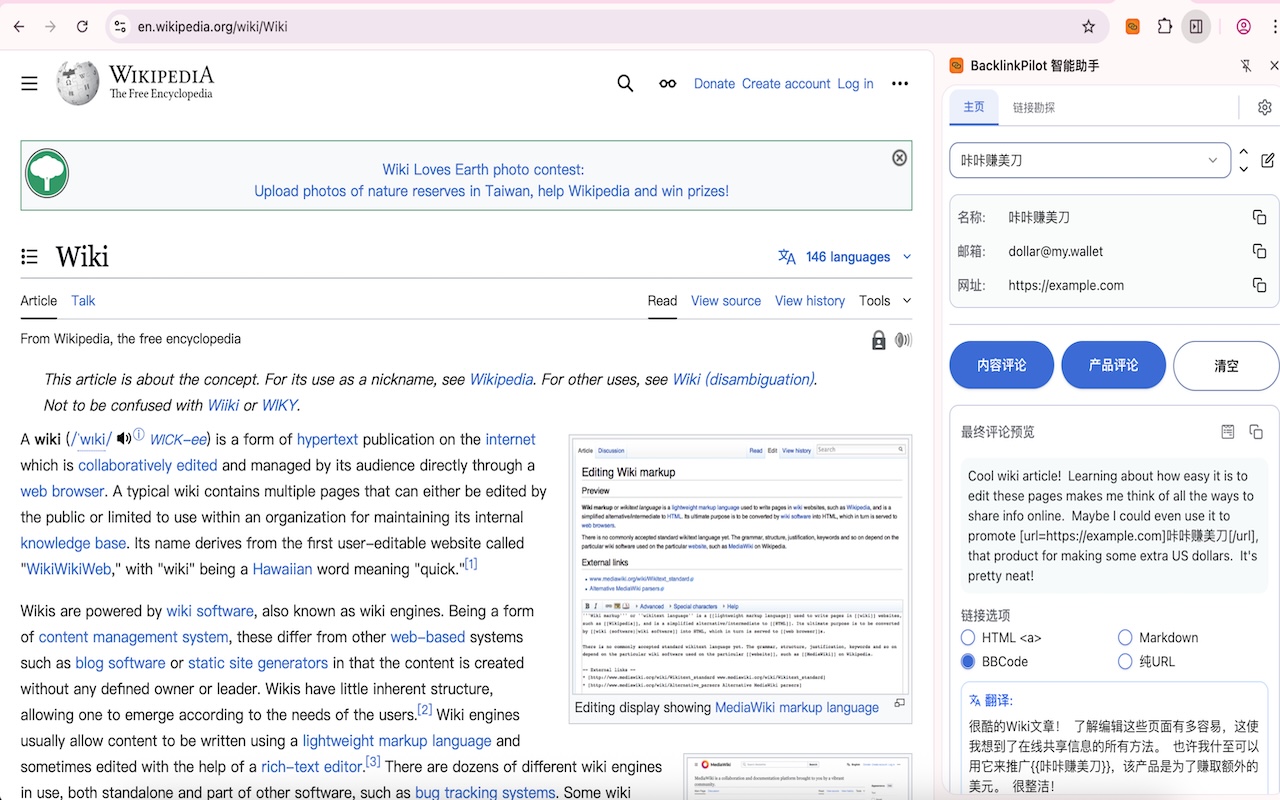This screenshot has width=1280, height=800.
Task: Copy the final comment preview text
Action: [x=1256, y=431]
